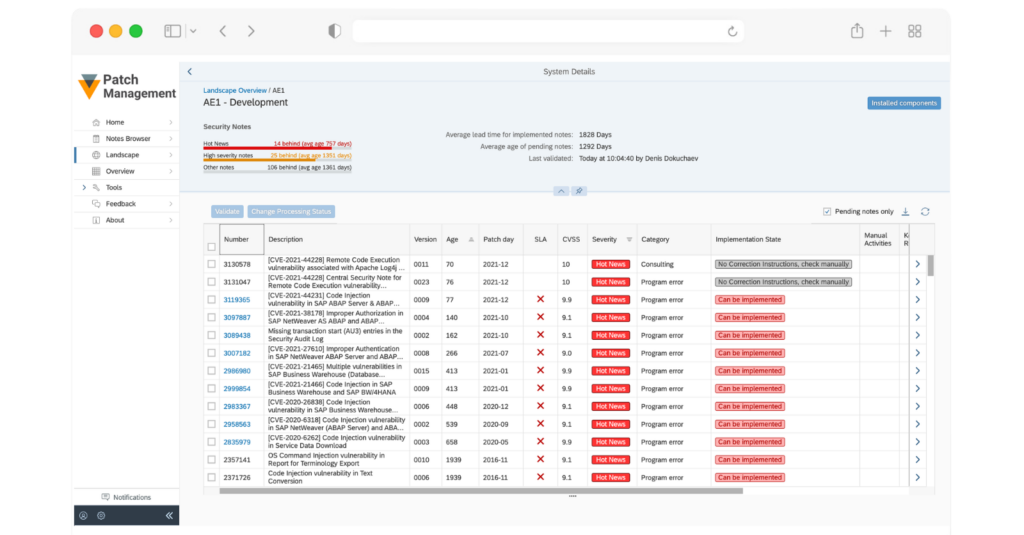Click the SLA red X for note 2357141
The width and height of the screenshot is (1024, 535).
click(x=540, y=459)
